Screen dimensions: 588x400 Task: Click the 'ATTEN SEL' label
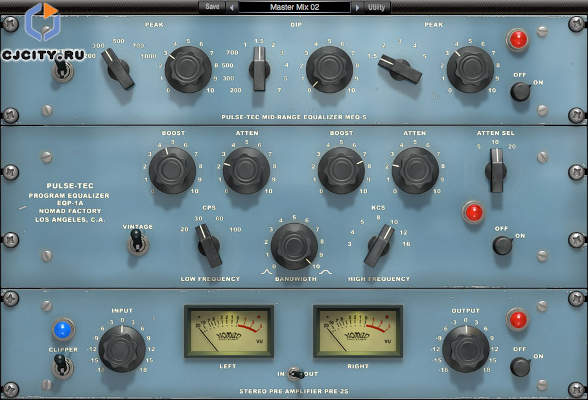(x=495, y=133)
